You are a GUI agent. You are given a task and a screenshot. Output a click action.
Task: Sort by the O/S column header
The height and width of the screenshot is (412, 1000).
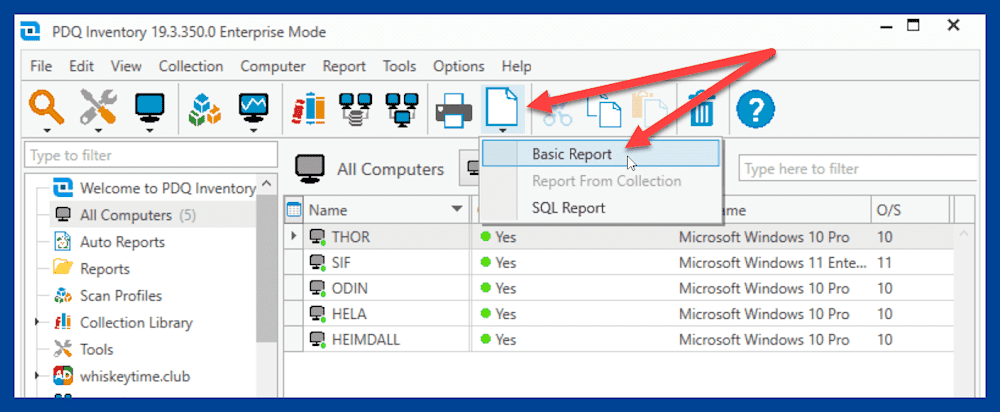click(x=910, y=210)
